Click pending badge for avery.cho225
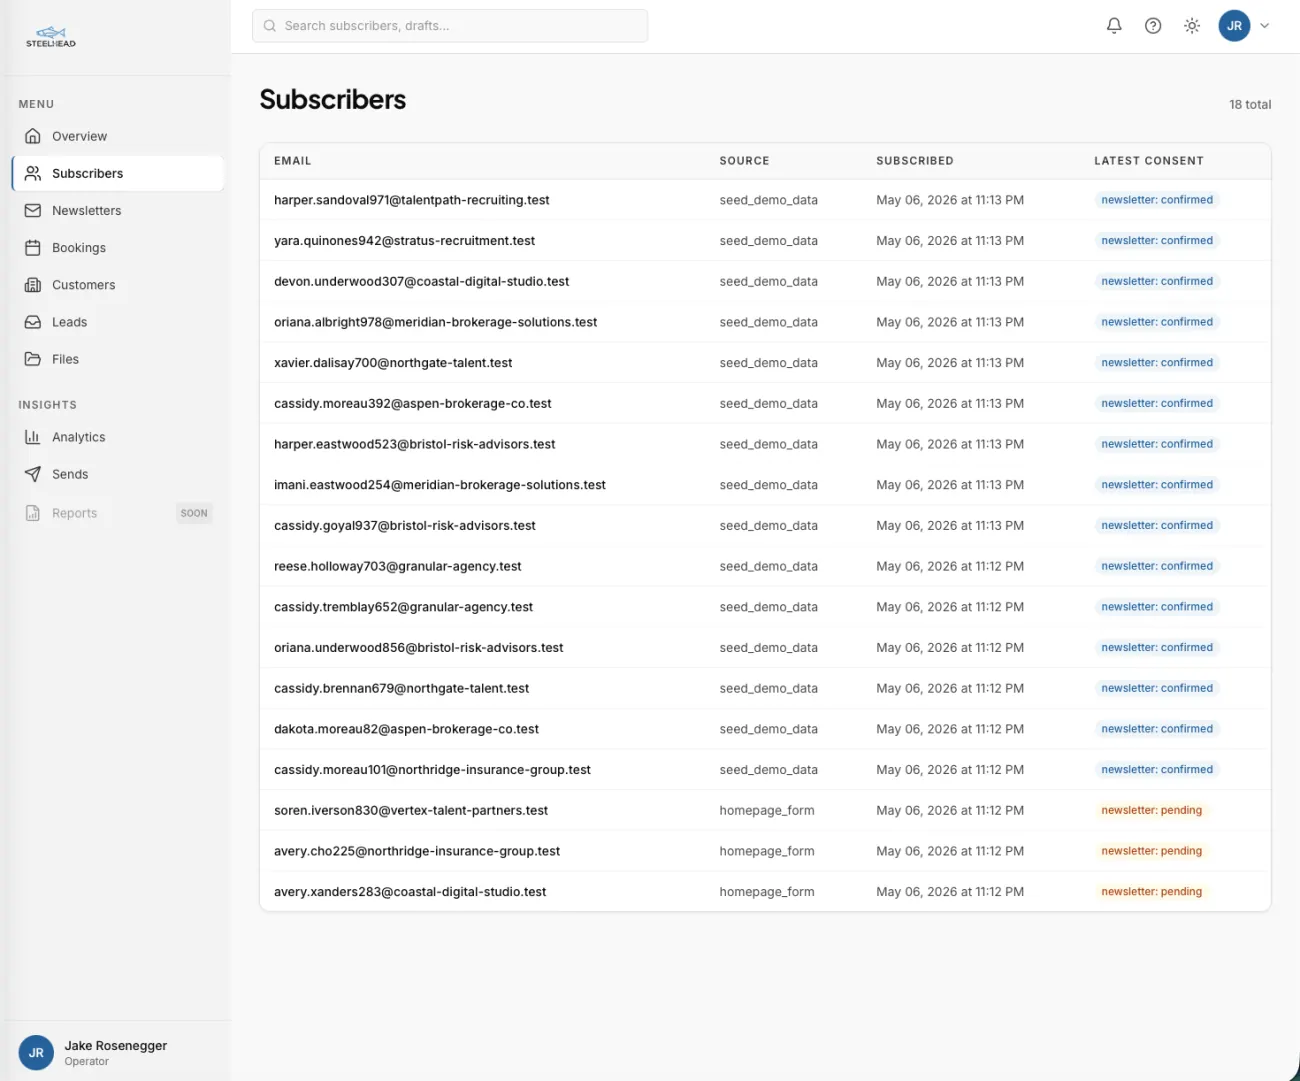The width and height of the screenshot is (1300, 1081). 1151,851
